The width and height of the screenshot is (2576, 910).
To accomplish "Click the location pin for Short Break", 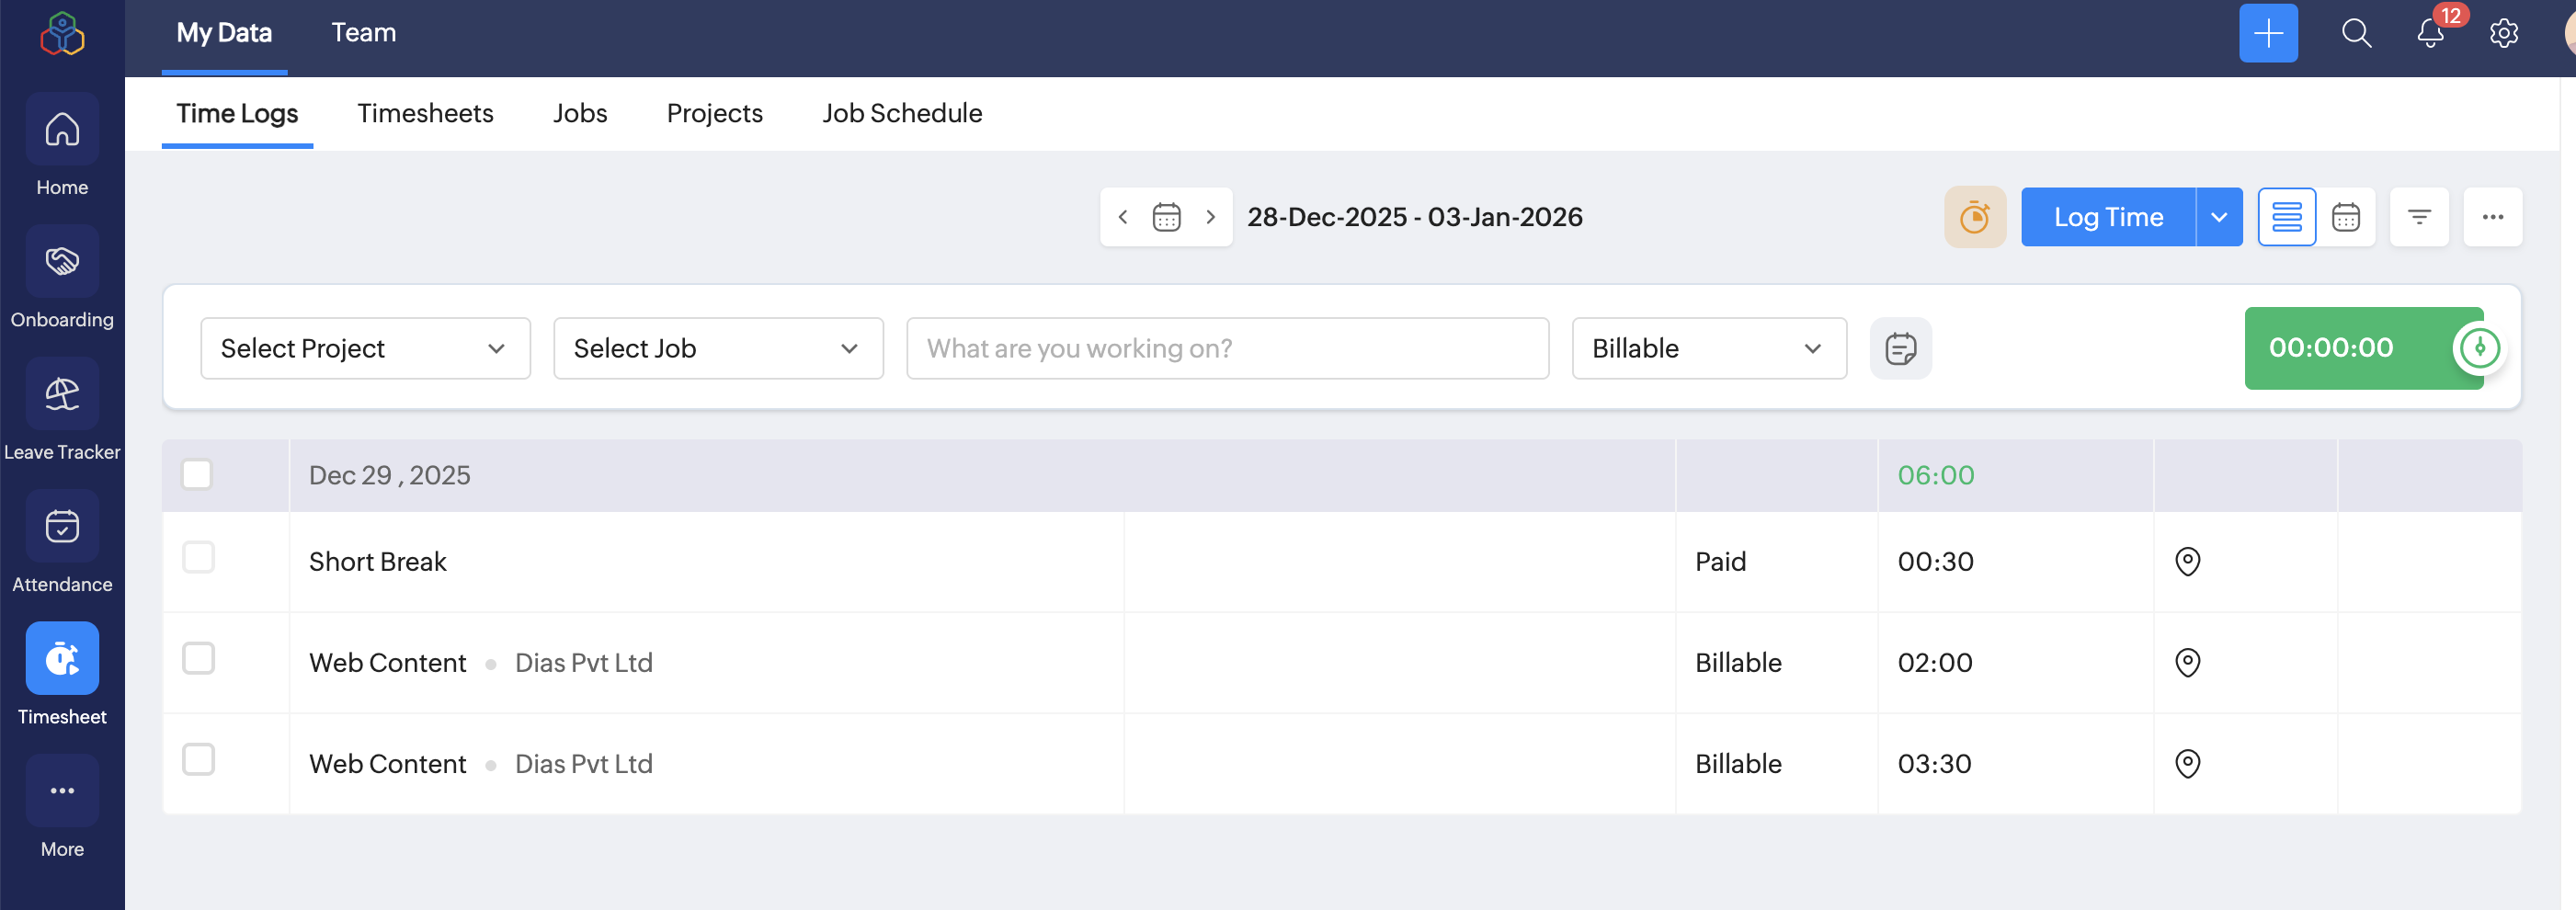I will pyautogui.click(x=2187, y=562).
